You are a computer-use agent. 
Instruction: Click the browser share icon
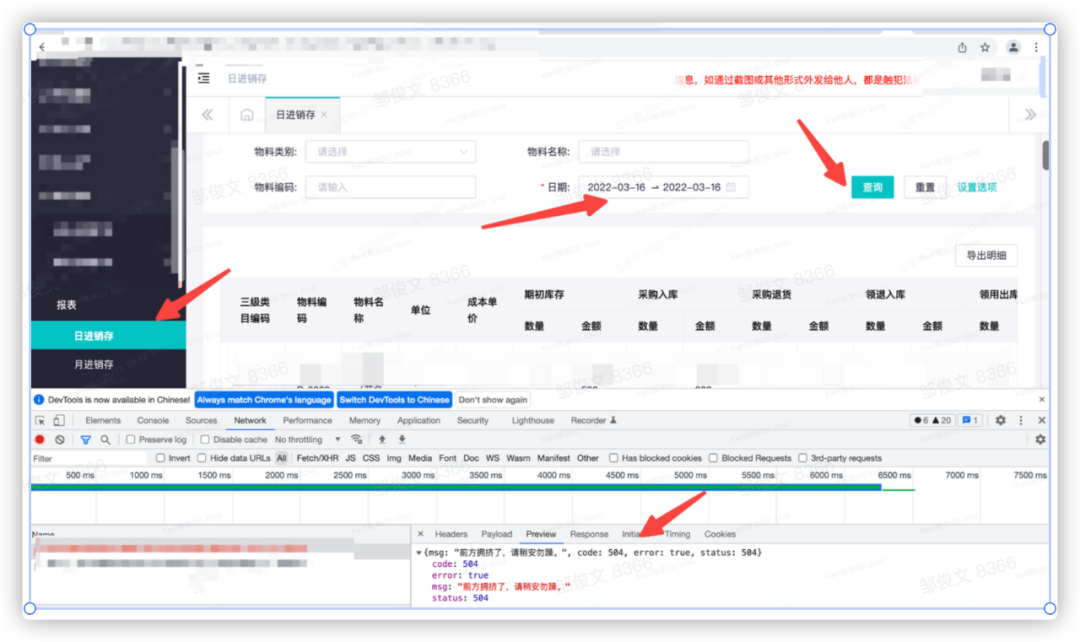(962, 48)
